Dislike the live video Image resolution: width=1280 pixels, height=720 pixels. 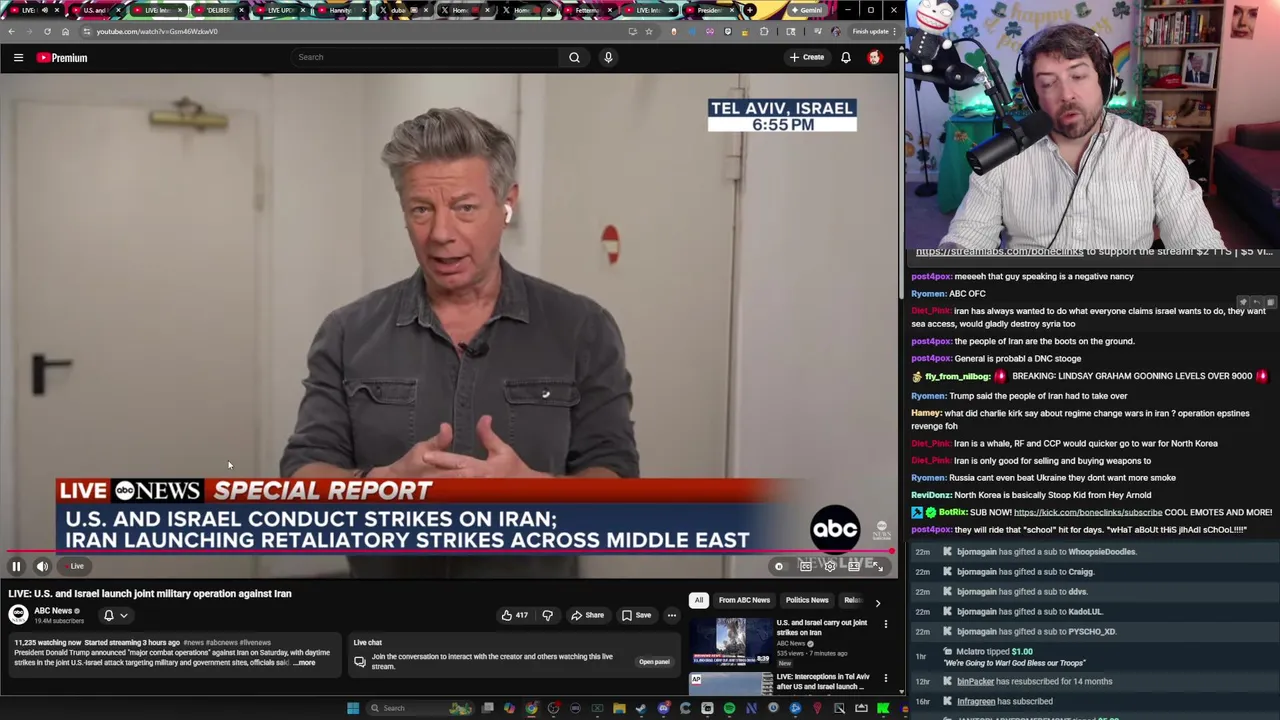click(x=547, y=615)
